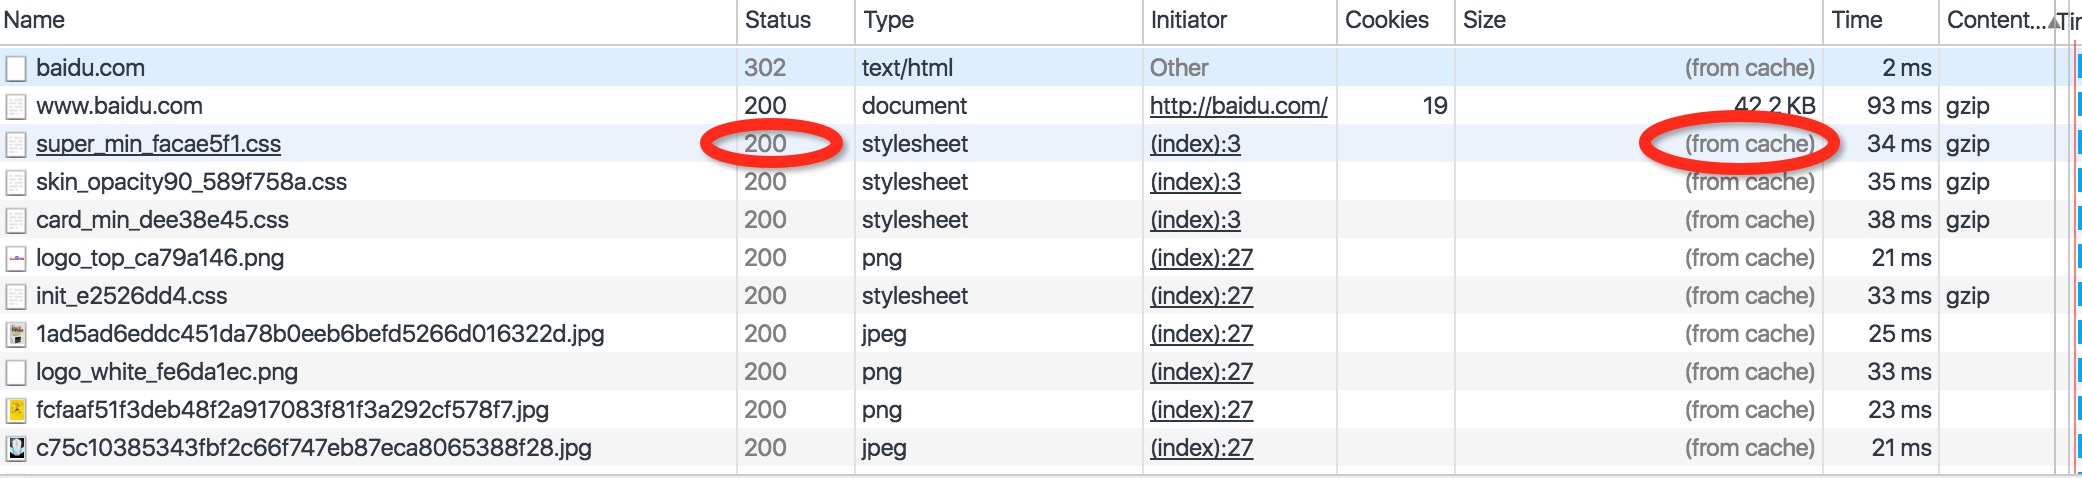
Task: Click the 93 ms time cell
Action: coord(1899,106)
